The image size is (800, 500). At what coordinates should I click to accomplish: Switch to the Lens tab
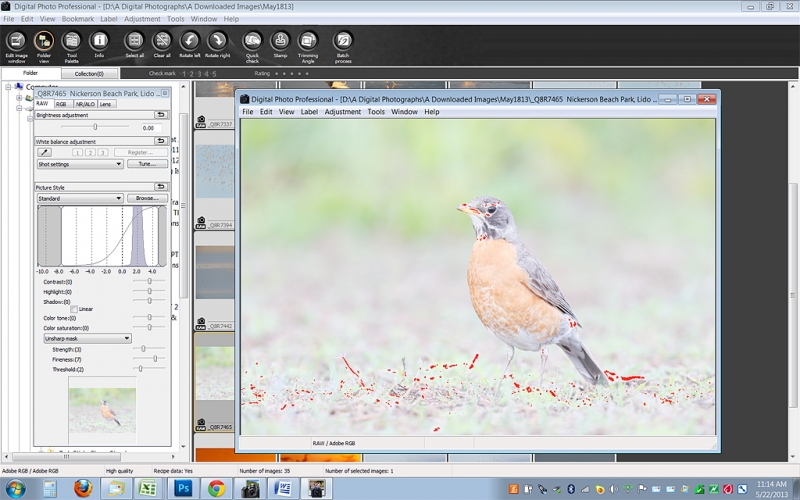pos(106,104)
